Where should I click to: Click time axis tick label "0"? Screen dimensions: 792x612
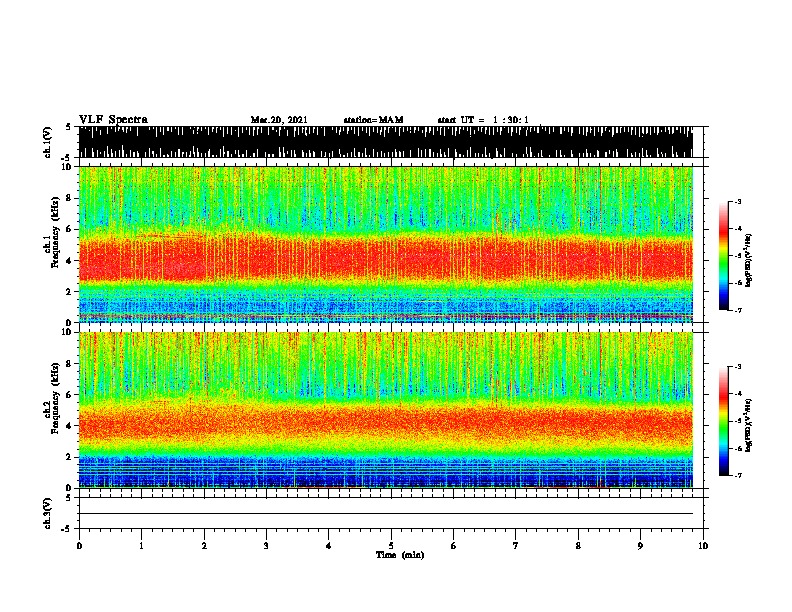79,545
